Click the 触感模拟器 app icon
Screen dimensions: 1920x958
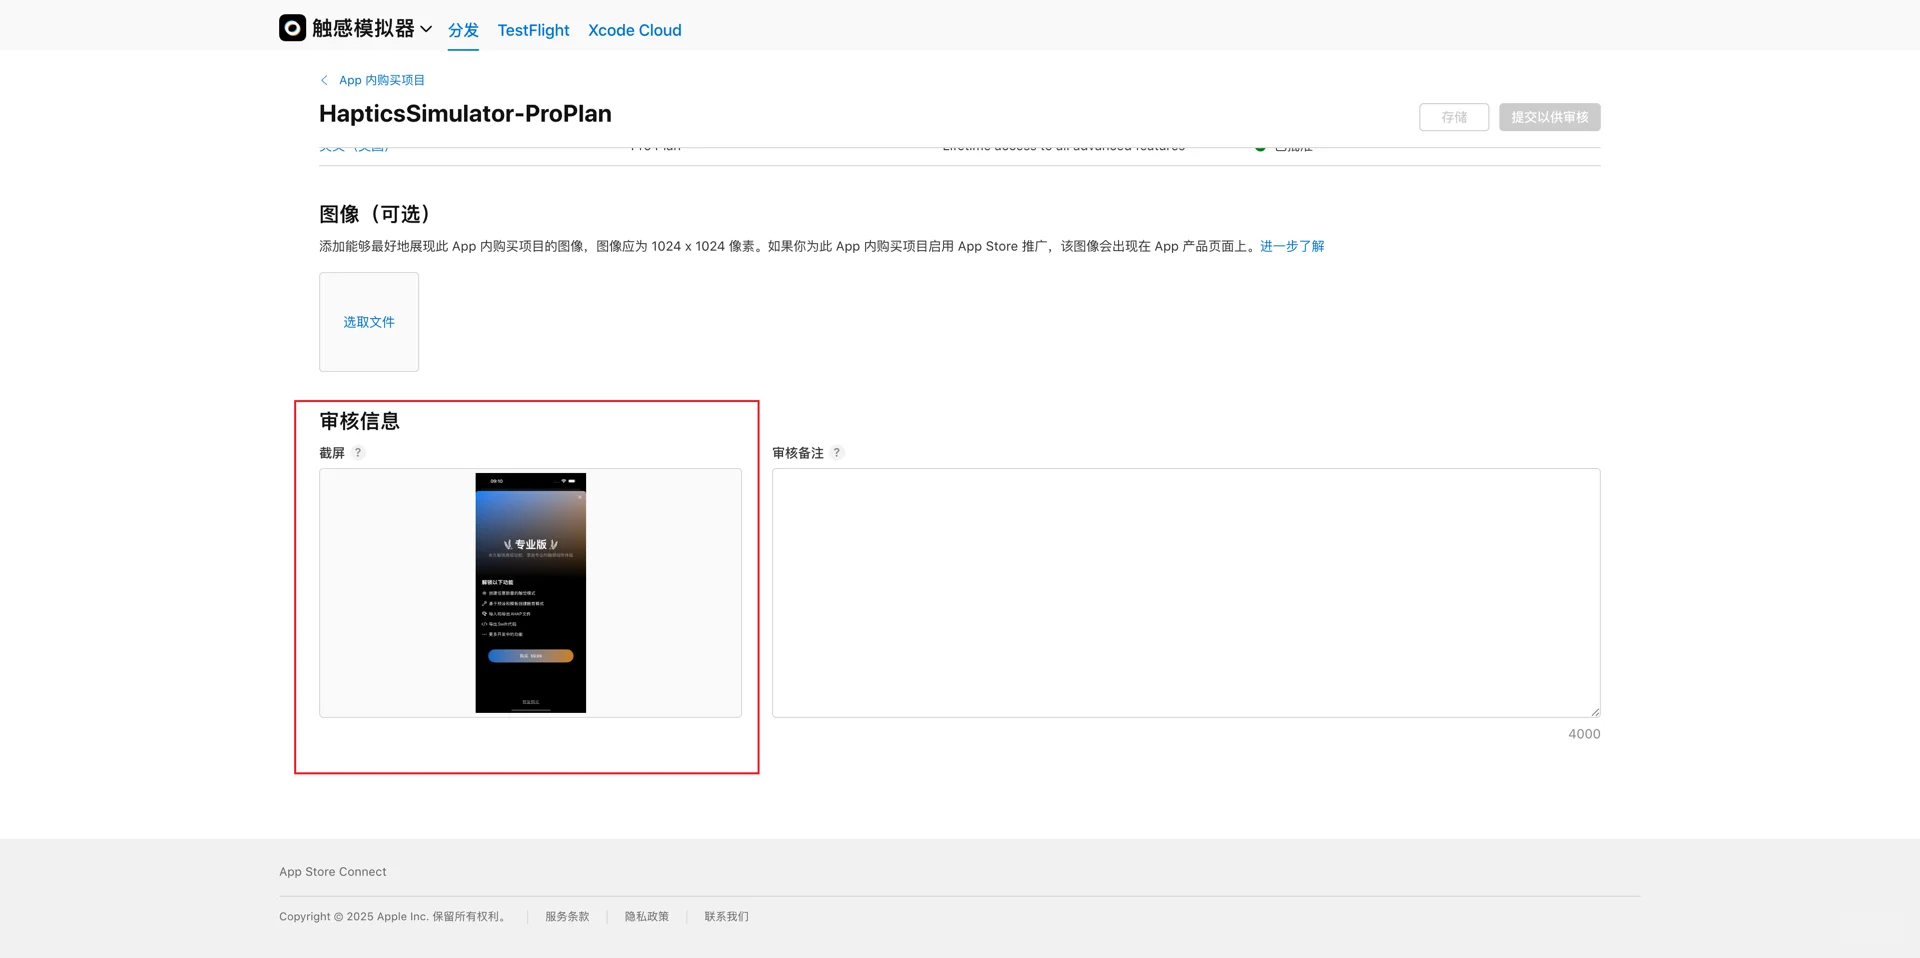(x=291, y=27)
